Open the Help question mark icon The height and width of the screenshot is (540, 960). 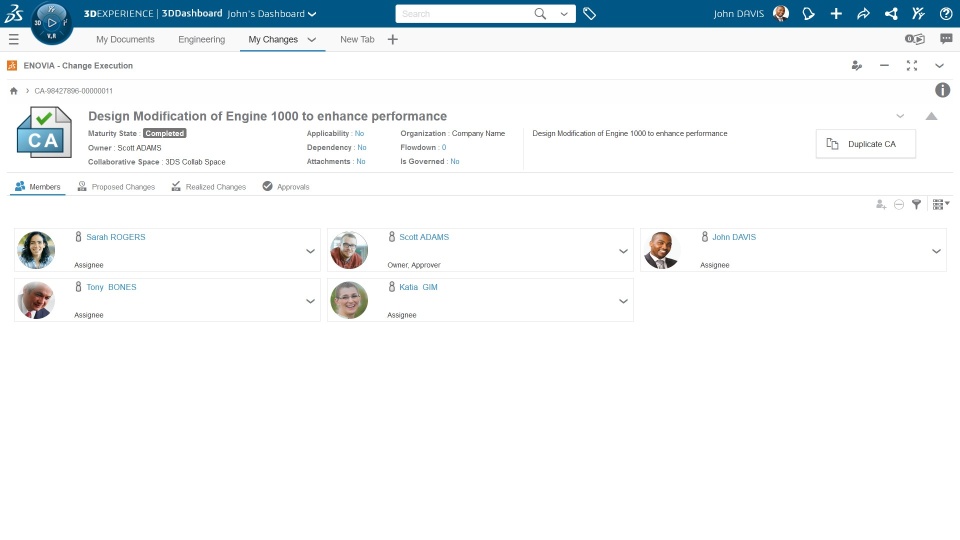[946, 13]
